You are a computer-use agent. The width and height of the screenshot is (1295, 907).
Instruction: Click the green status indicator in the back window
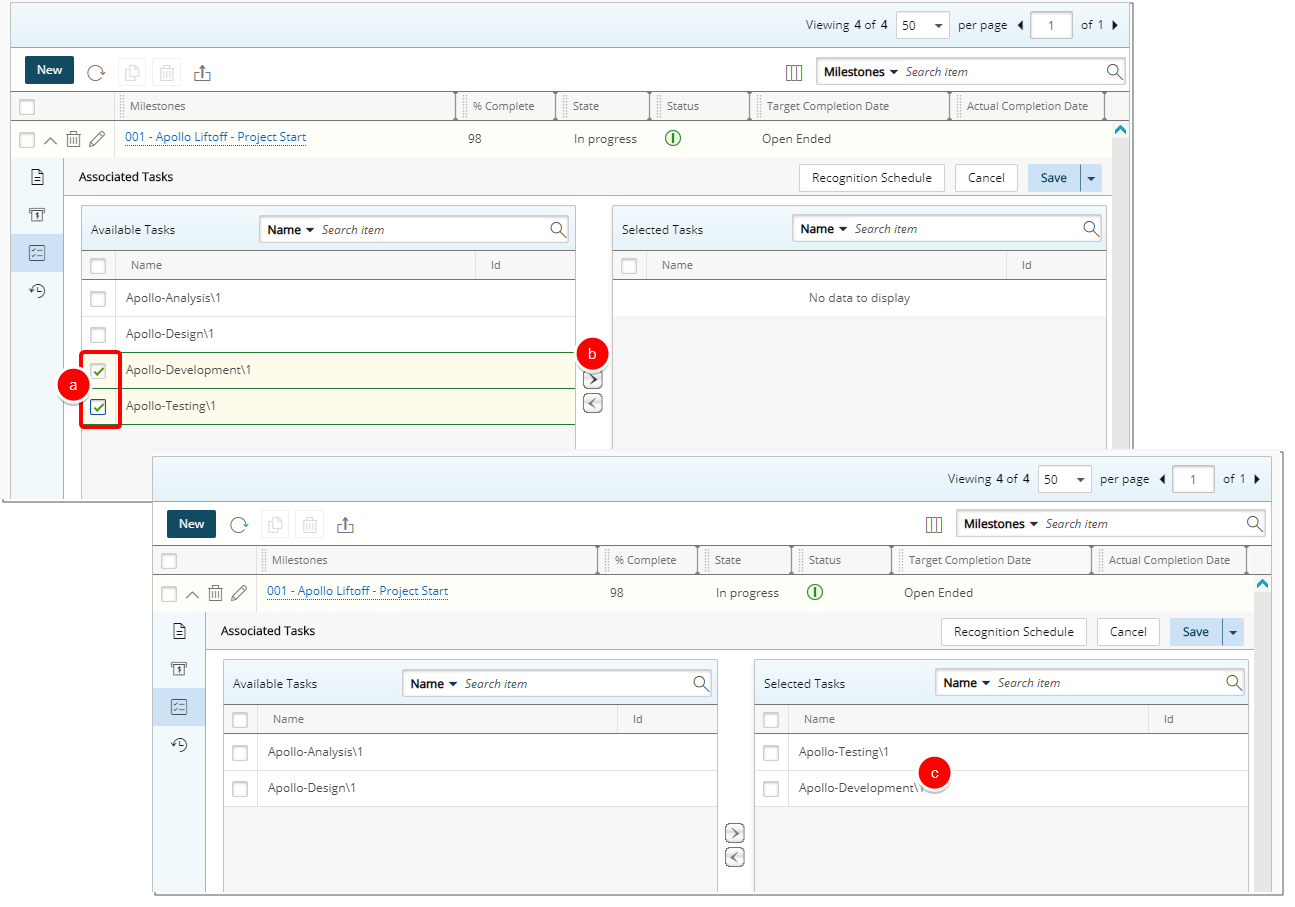(673, 138)
